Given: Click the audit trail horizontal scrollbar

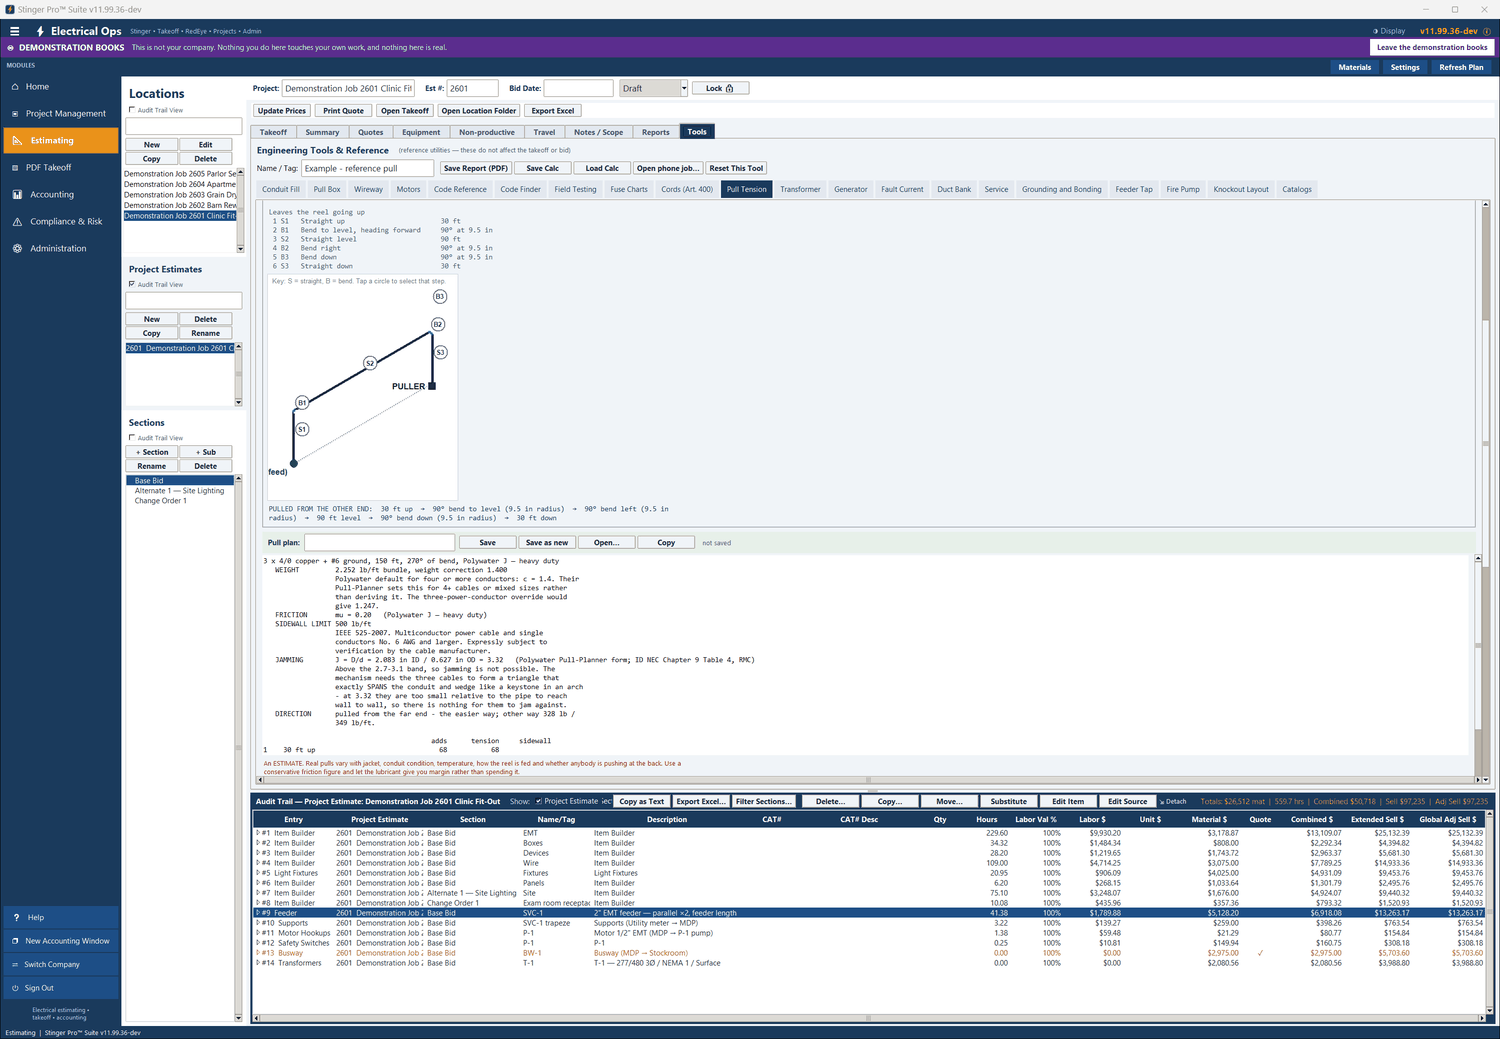Looking at the screenshot, I should (x=868, y=1018).
